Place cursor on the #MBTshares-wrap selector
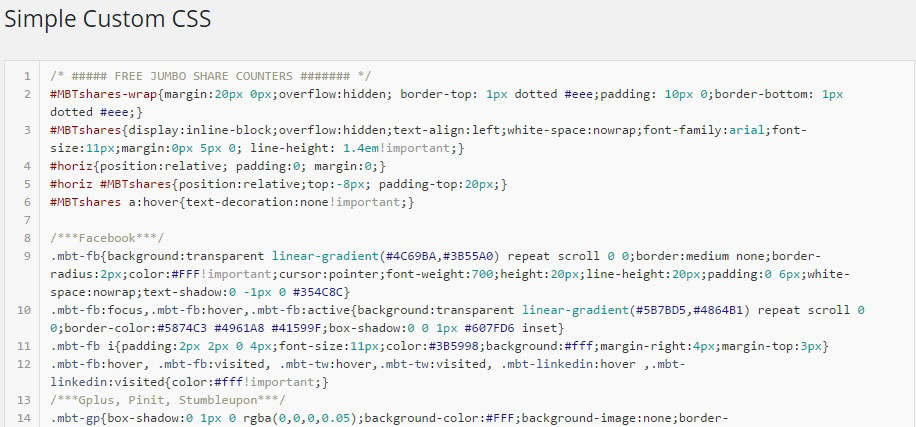This screenshot has width=916, height=427. (104, 94)
